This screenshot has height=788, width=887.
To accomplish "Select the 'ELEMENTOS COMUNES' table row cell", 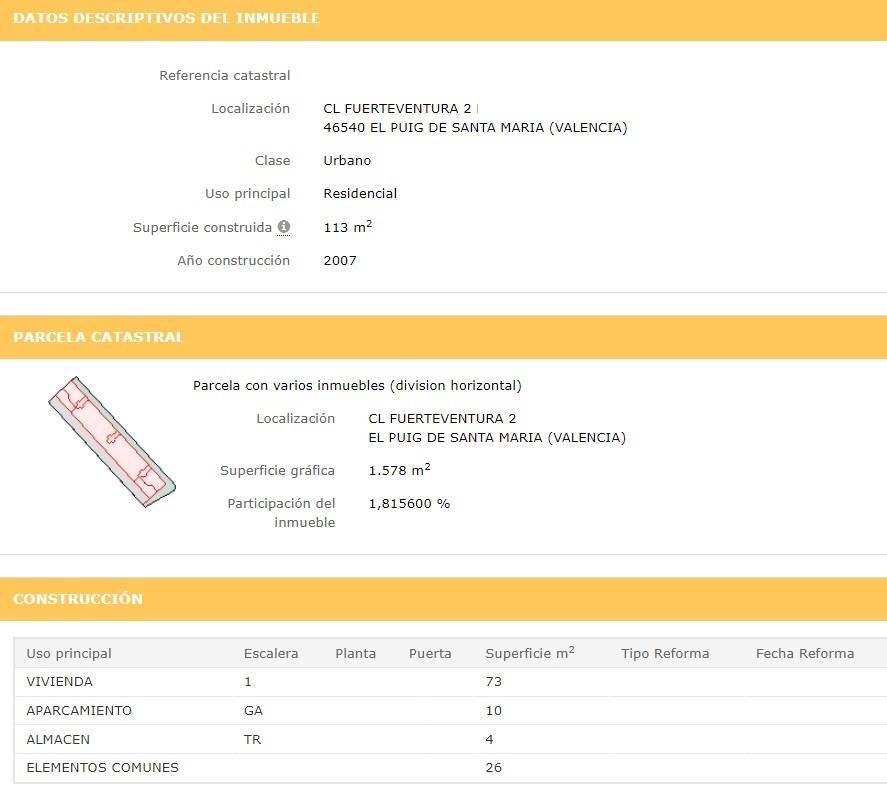I will pos(102,768).
